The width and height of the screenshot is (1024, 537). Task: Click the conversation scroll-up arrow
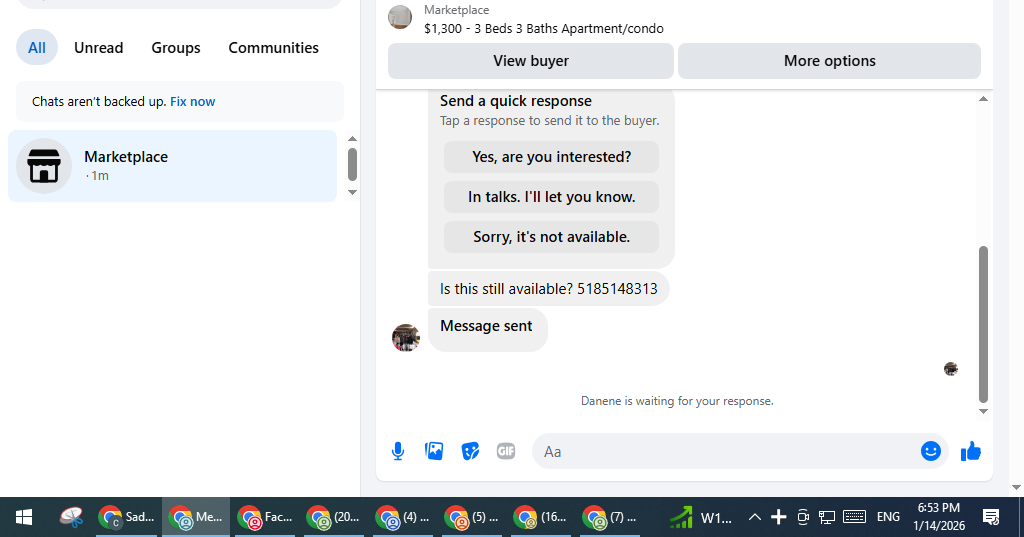(984, 99)
